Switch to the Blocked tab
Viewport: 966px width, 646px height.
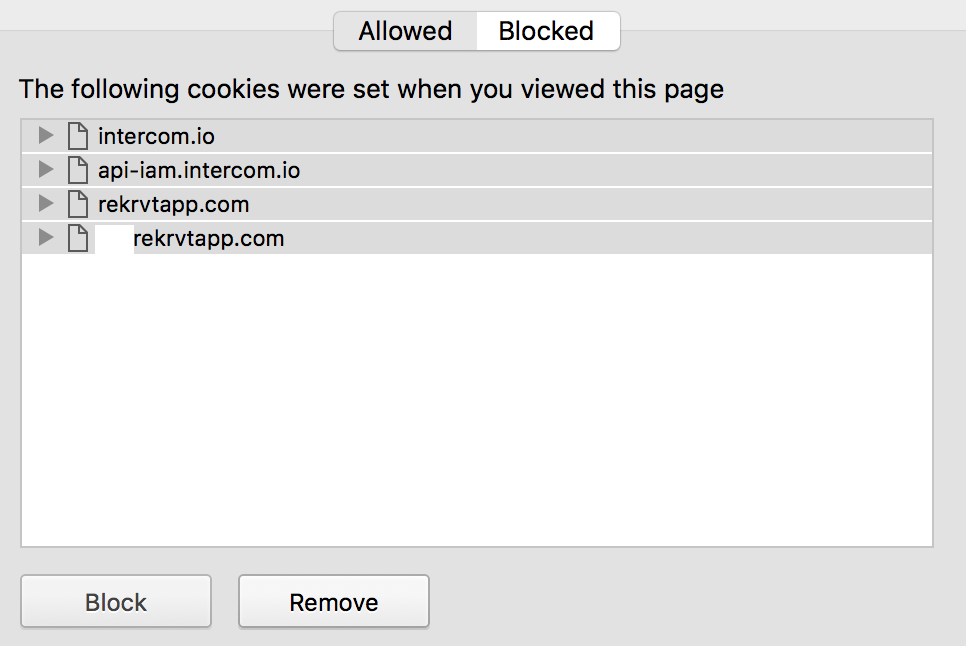click(546, 31)
